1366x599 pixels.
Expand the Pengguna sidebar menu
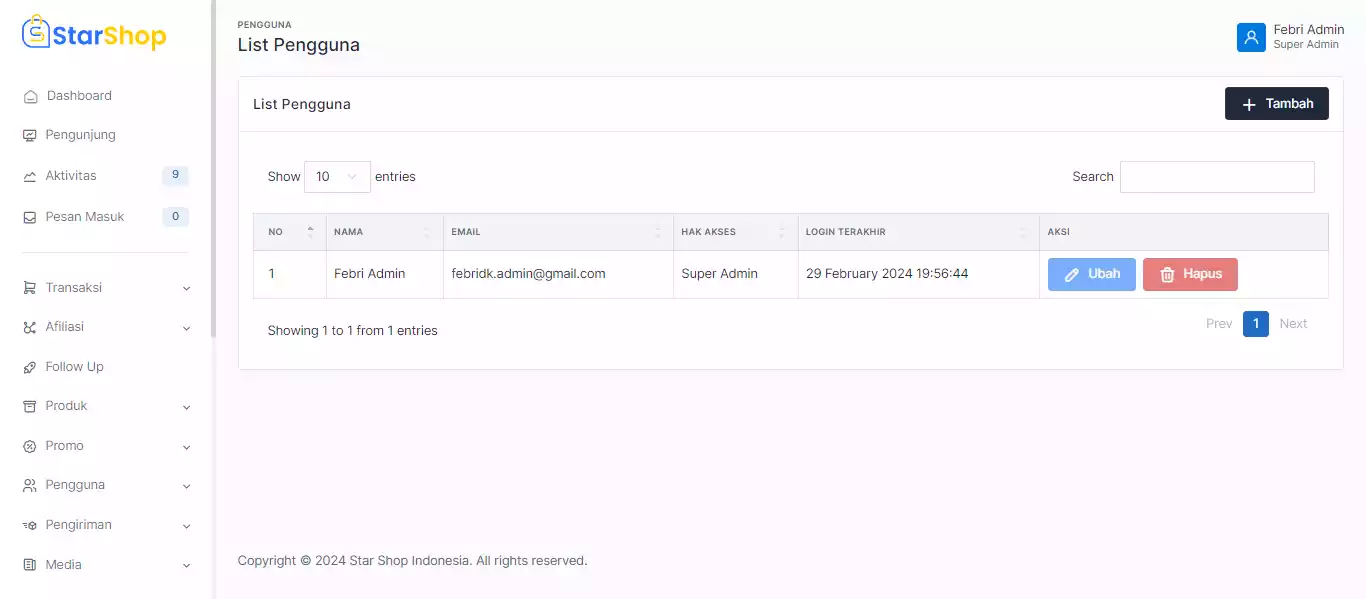click(x=105, y=486)
